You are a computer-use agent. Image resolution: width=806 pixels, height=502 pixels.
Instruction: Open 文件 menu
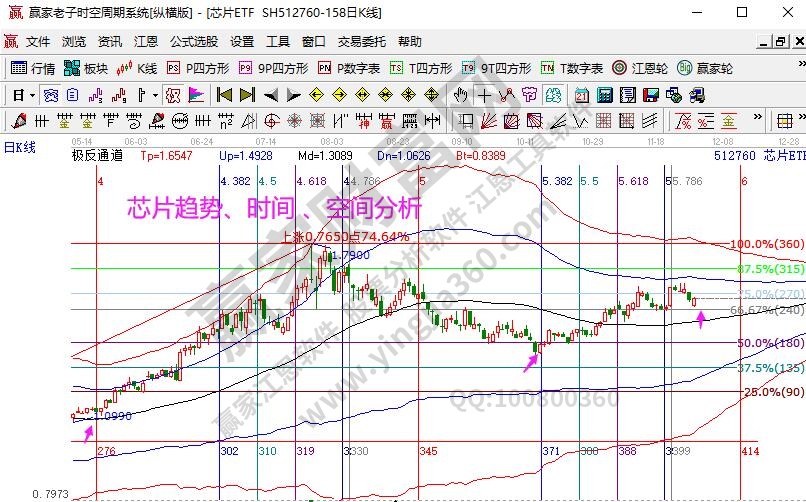38,42
